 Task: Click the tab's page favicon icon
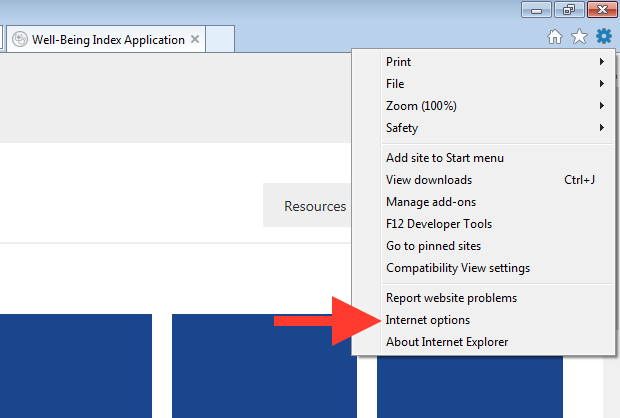click(x=20, y=39)
